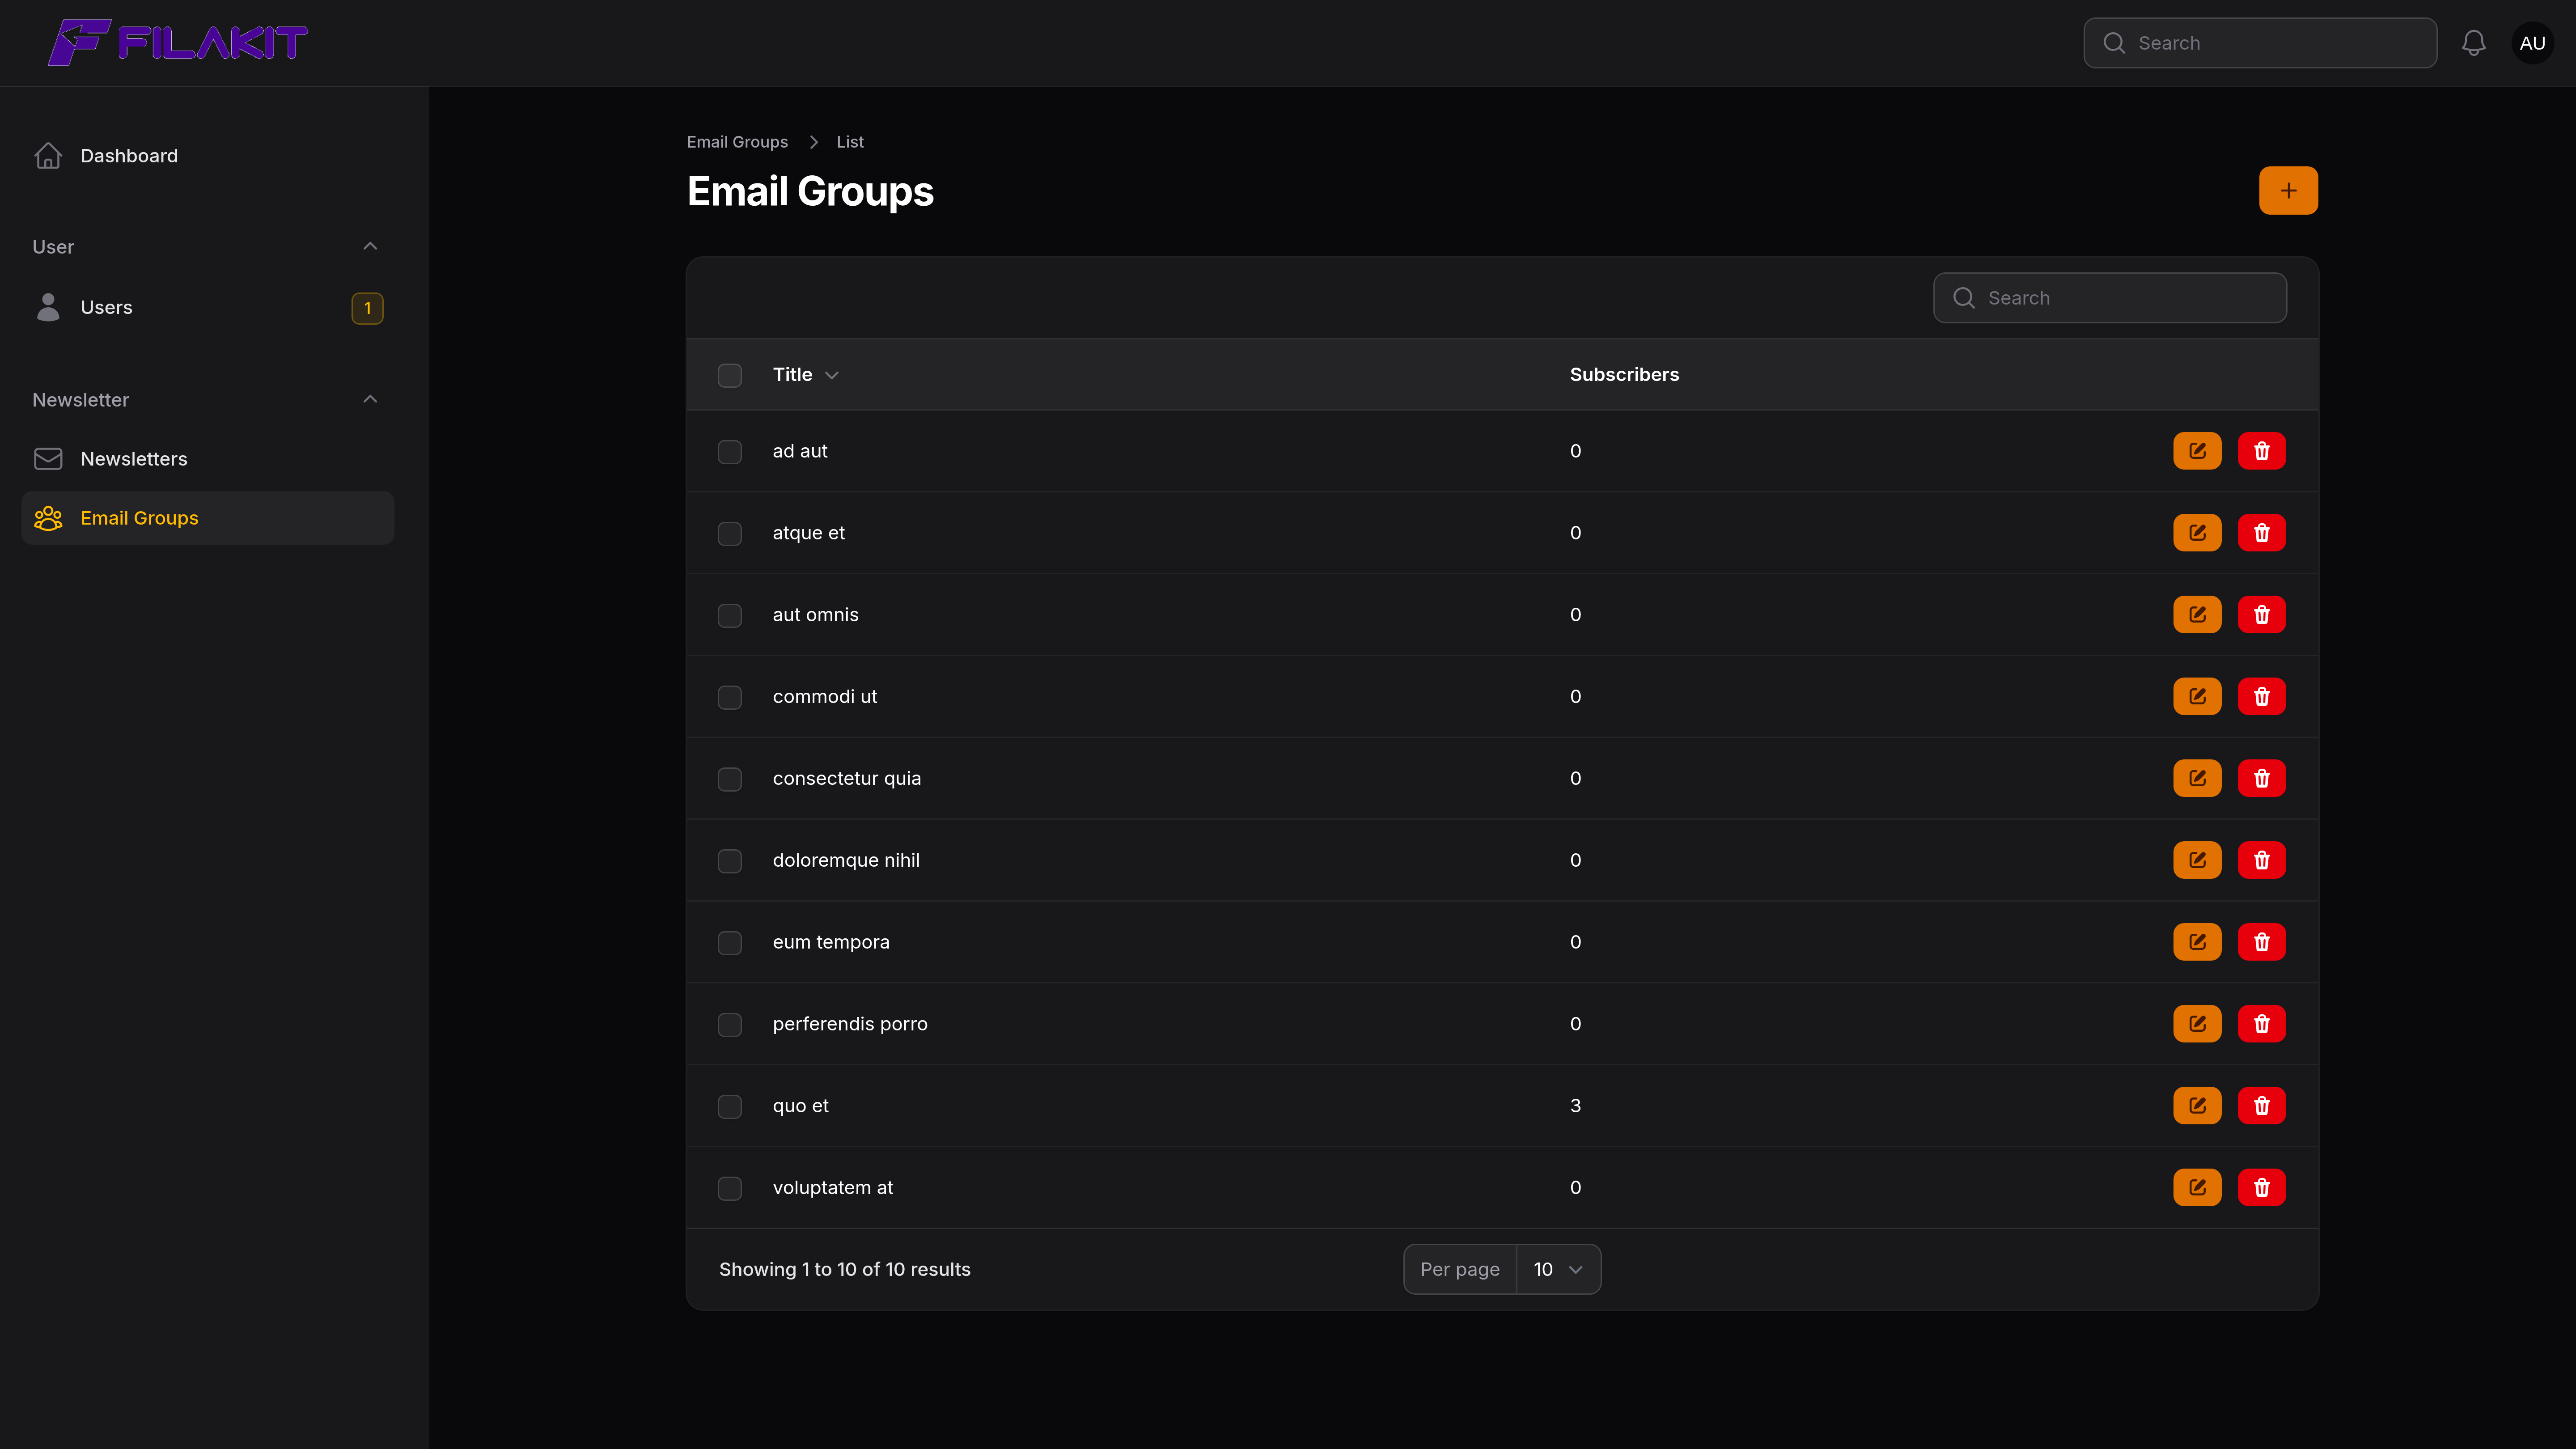Image resolution: width=2576 pixels, height=1449 pixels.
Task: Edit the 'consectetur quia' group
Action: point(2197,778)
